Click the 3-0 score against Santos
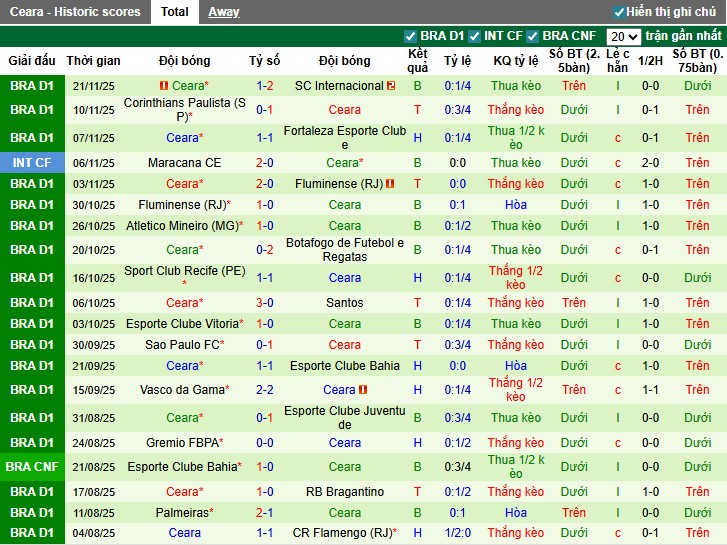 pyautogui.click(x=265, y=303)
